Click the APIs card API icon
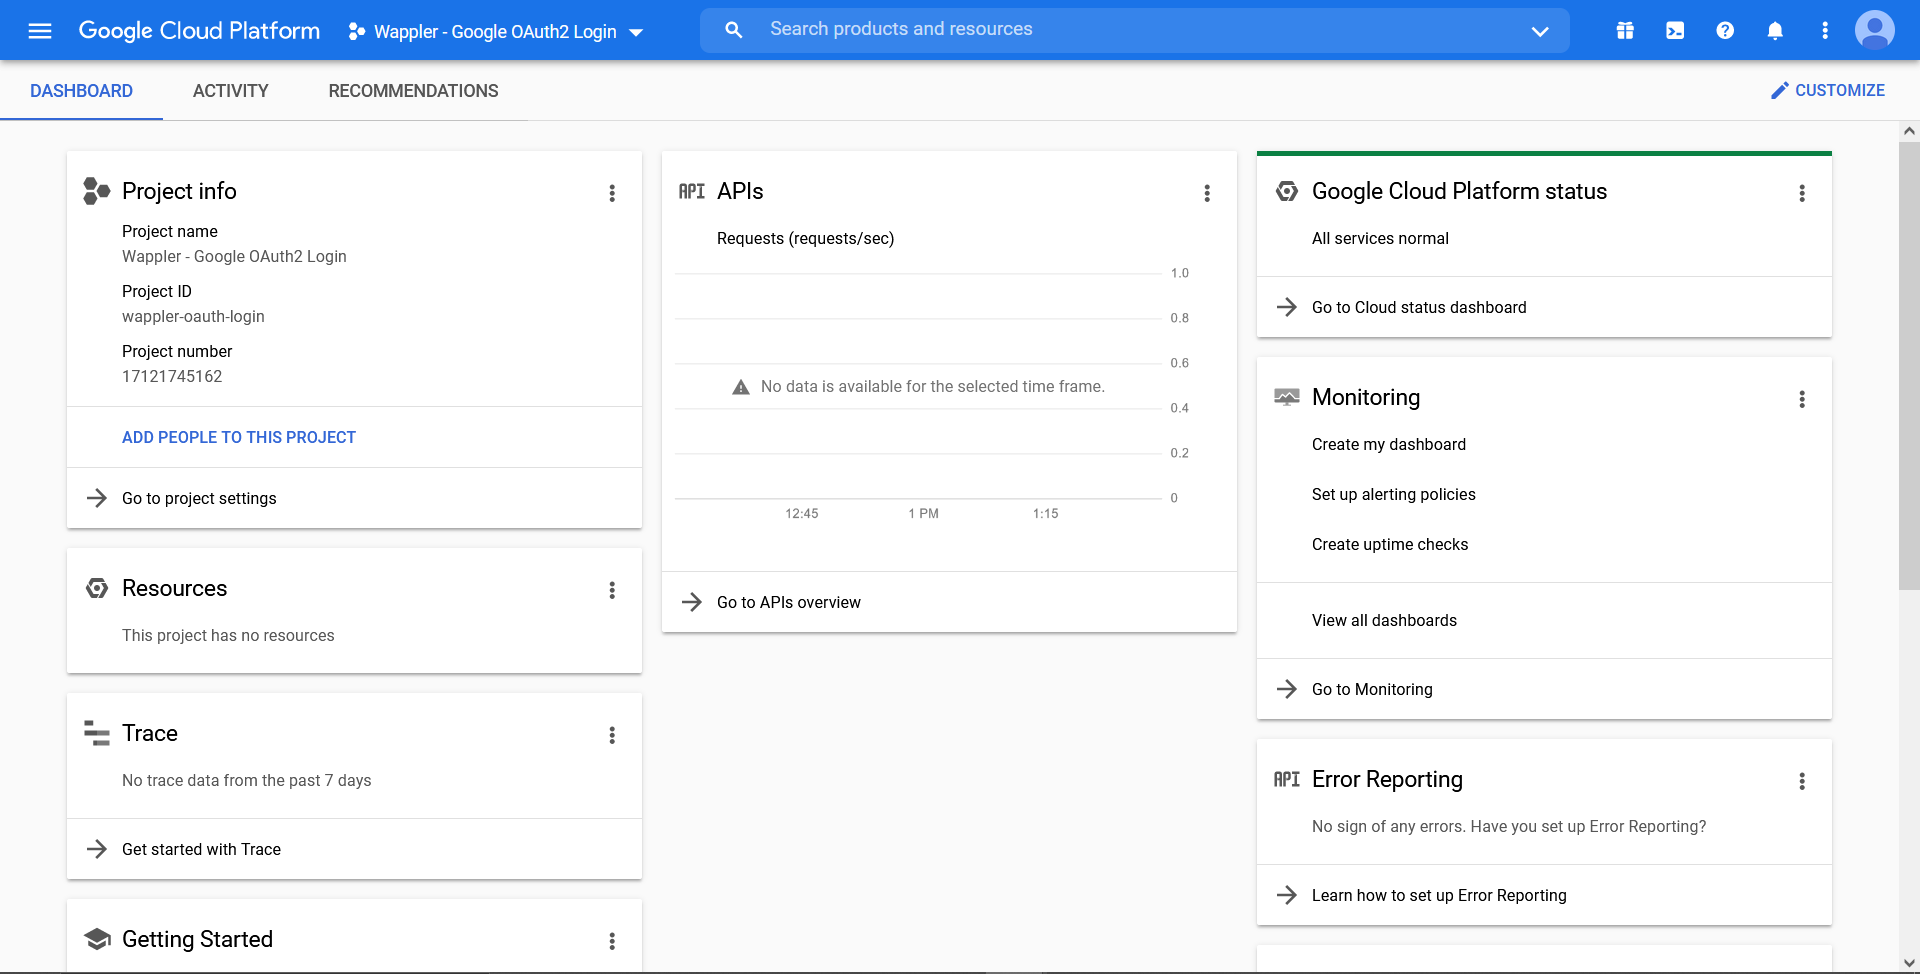 point(692,191)
